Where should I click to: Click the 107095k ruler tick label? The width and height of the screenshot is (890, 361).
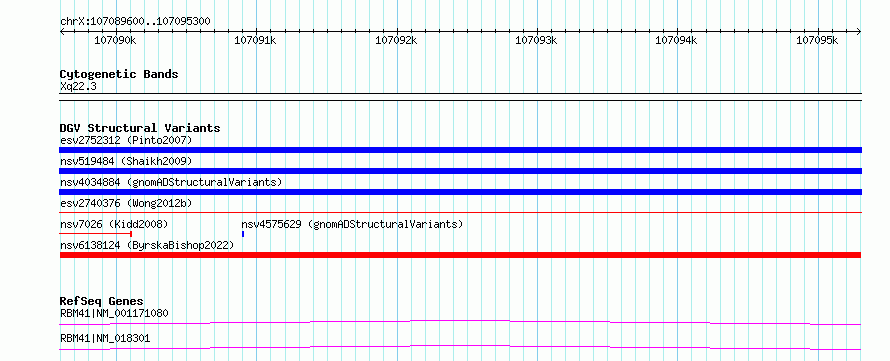click(817, 40)
